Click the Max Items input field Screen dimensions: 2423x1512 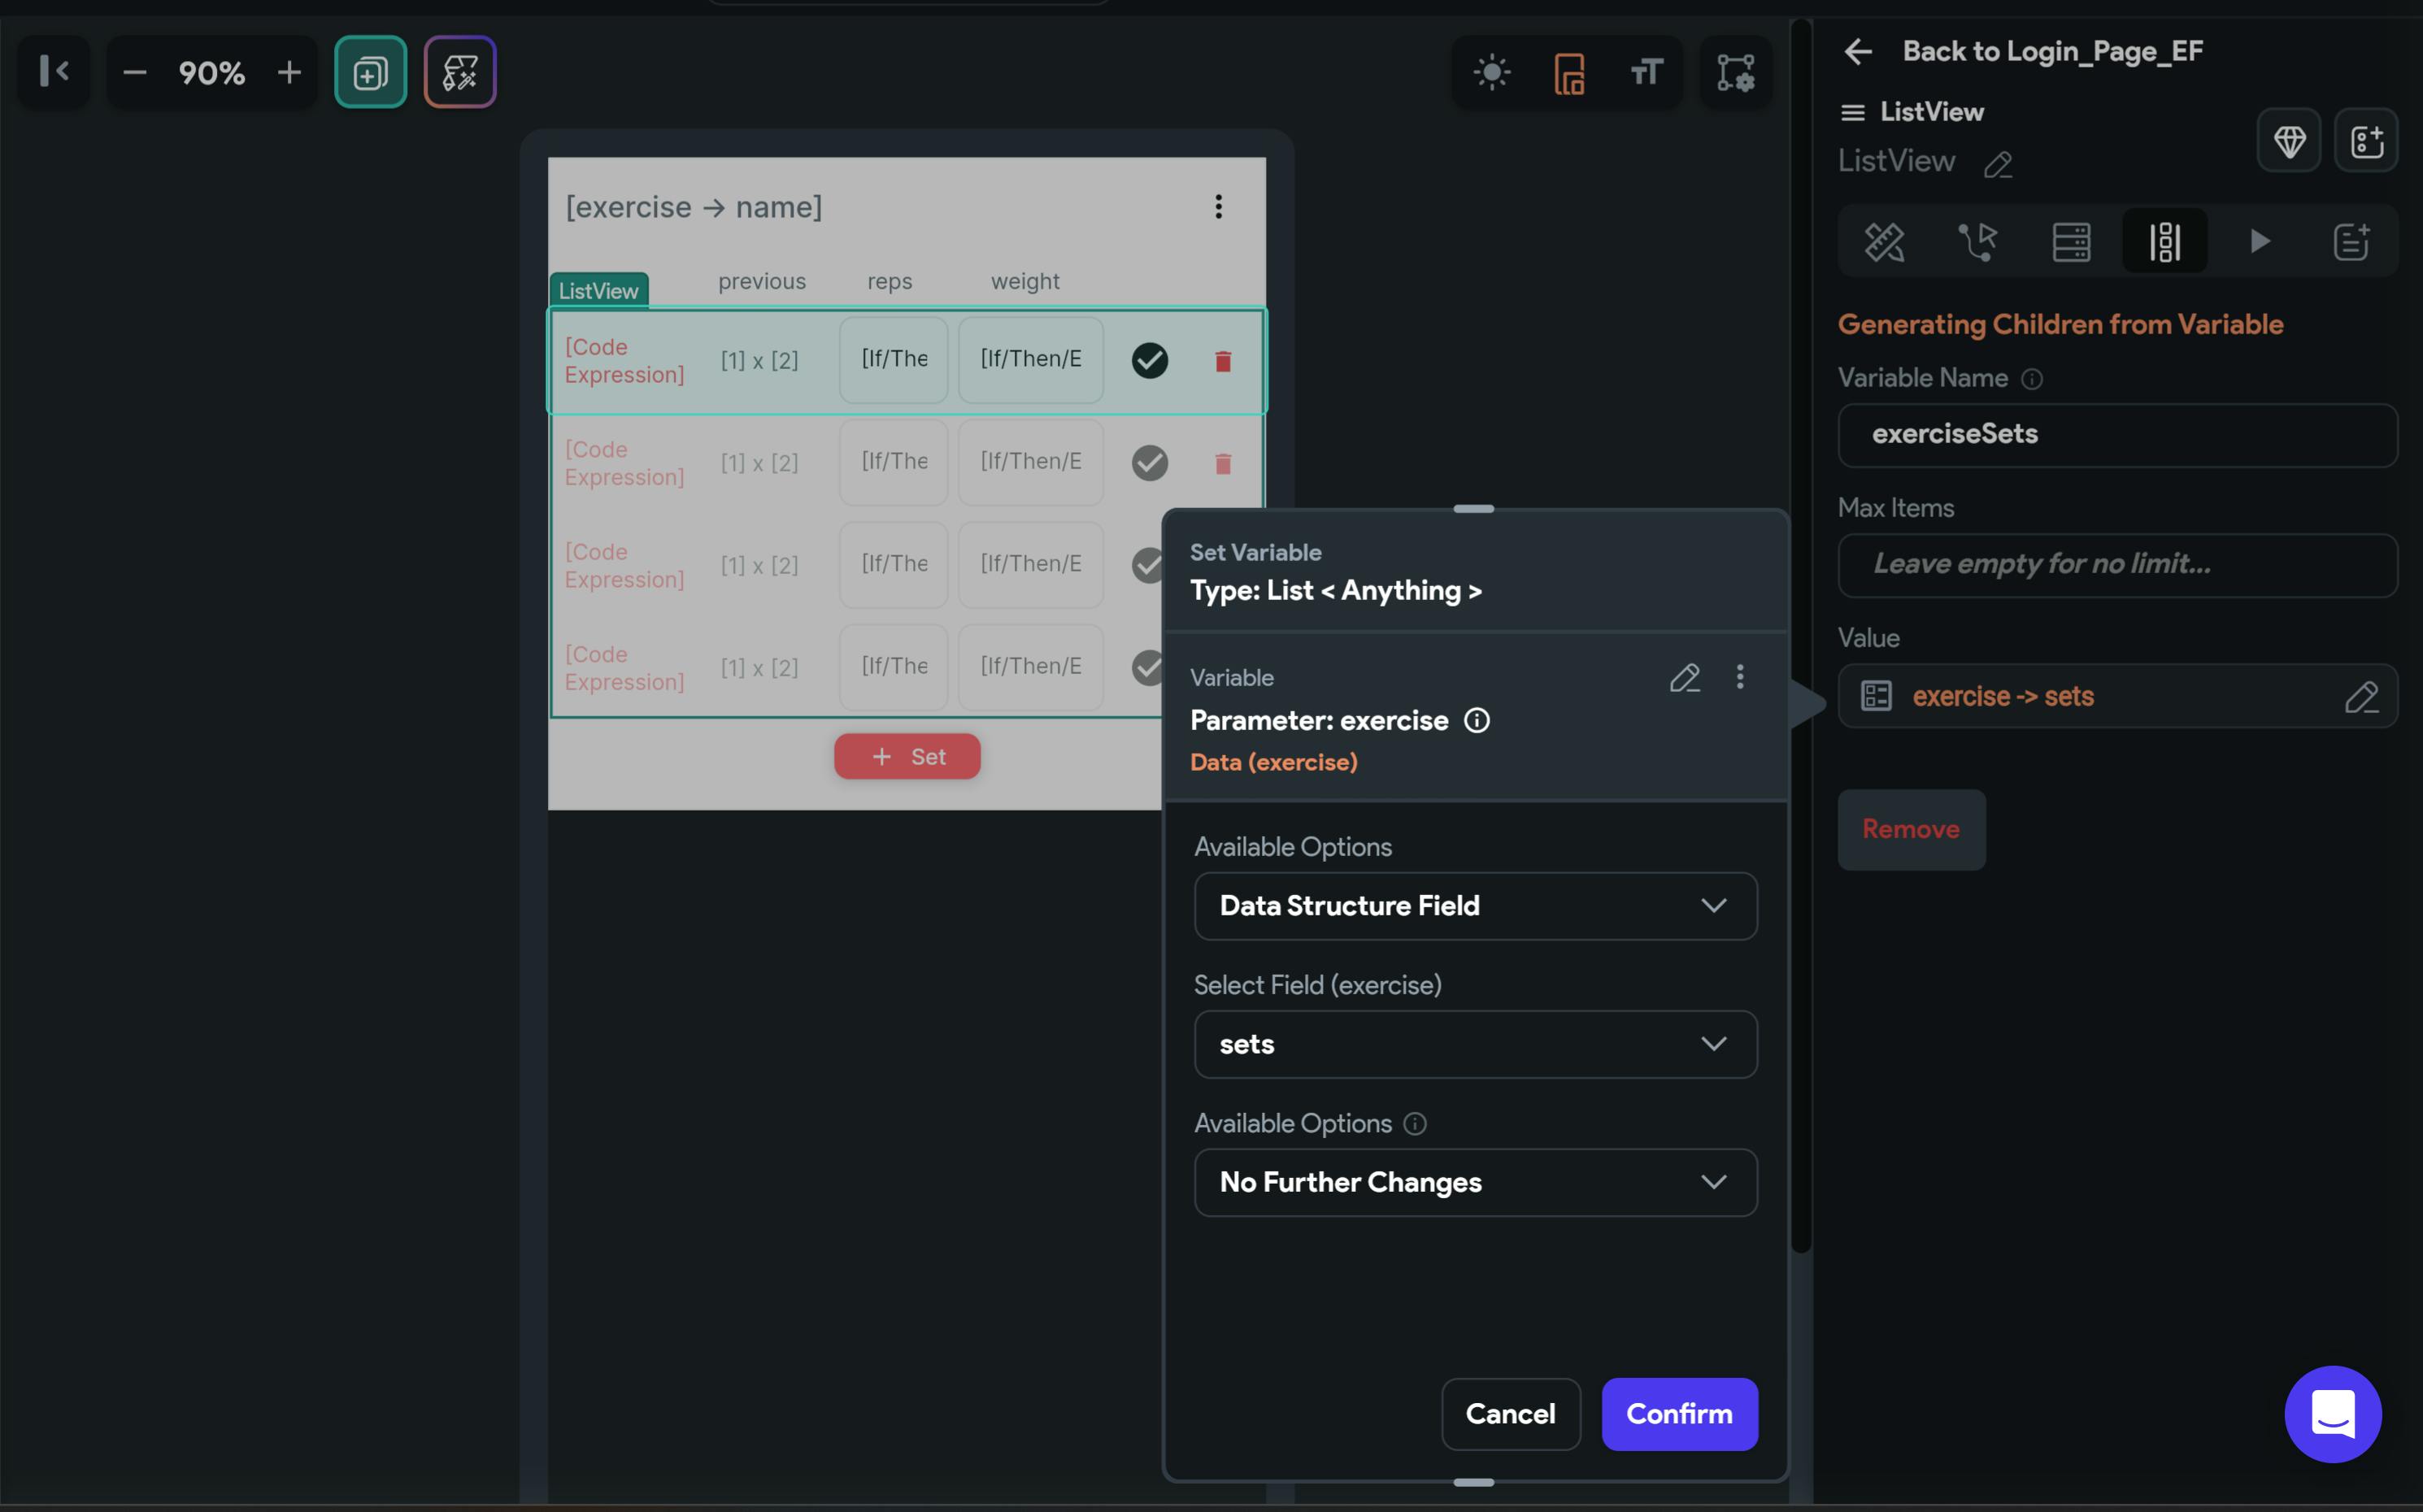[x=2117, y=565]
